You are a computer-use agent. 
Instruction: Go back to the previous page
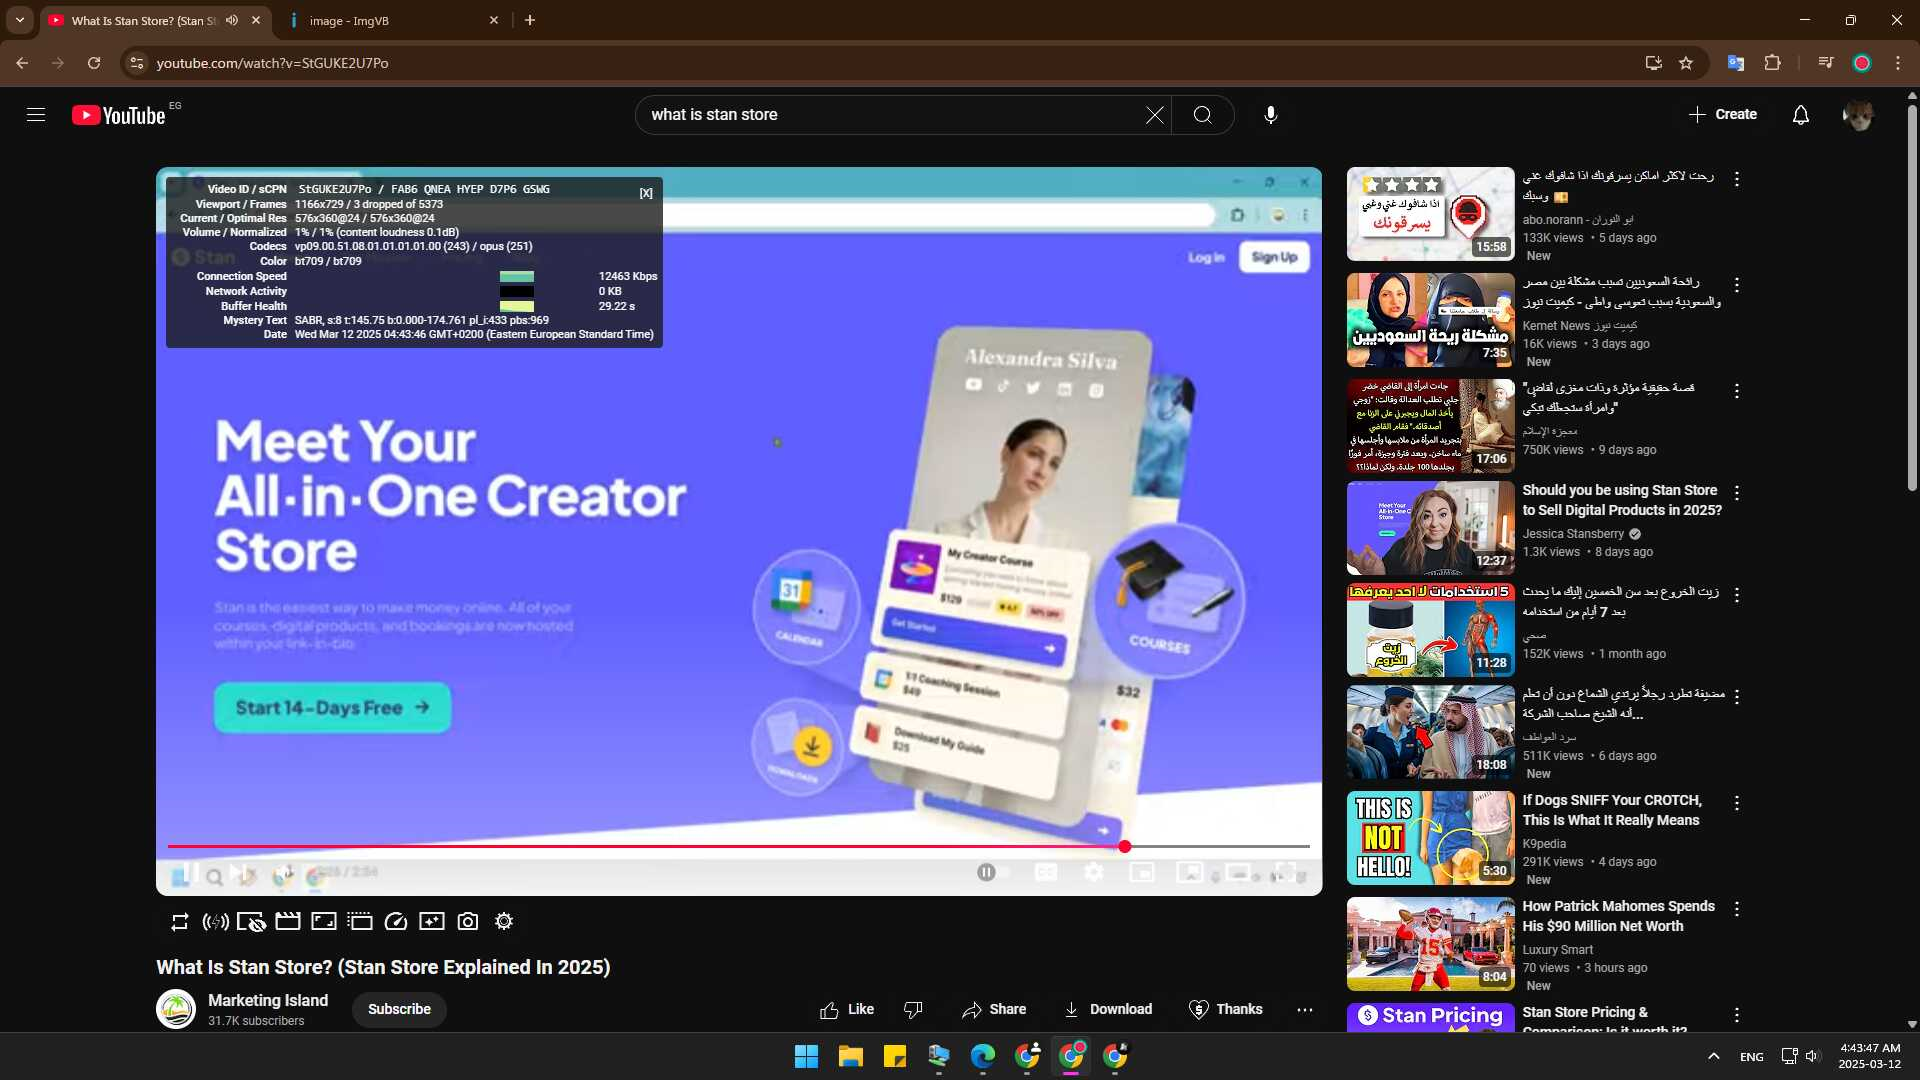[x=22, y=63]
